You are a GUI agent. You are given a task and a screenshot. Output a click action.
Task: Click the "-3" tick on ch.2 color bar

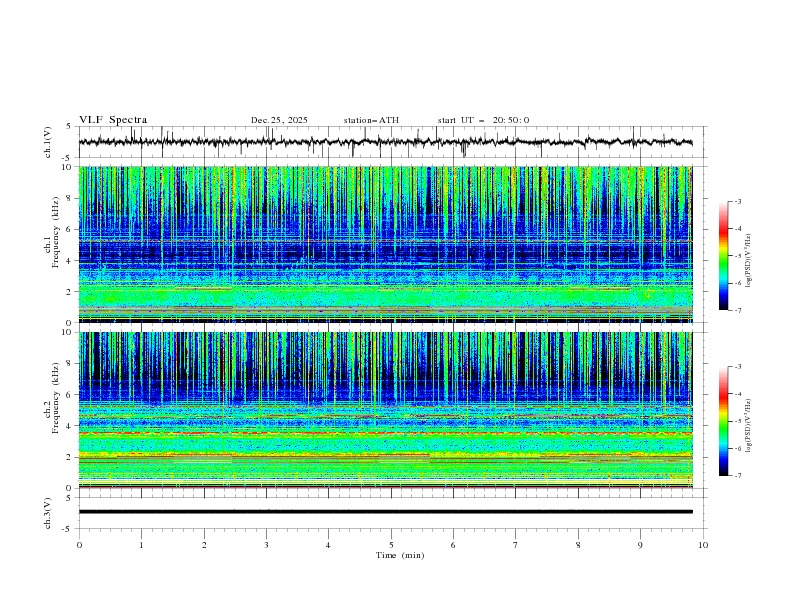point(738,367)
